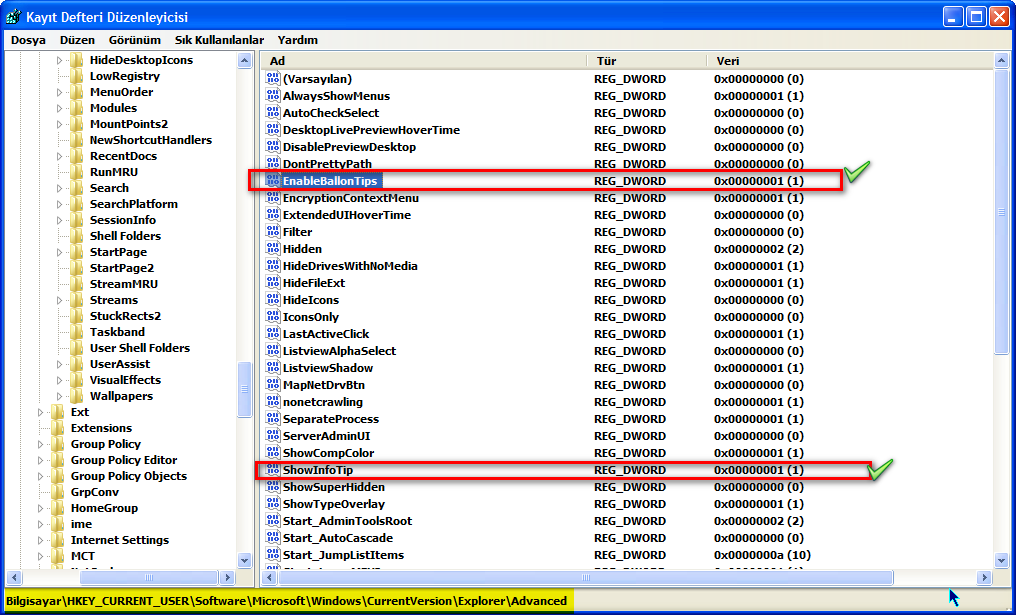Sort by the Veri column header
Viewport: 1016px width, 615px height.
[849, 61]
